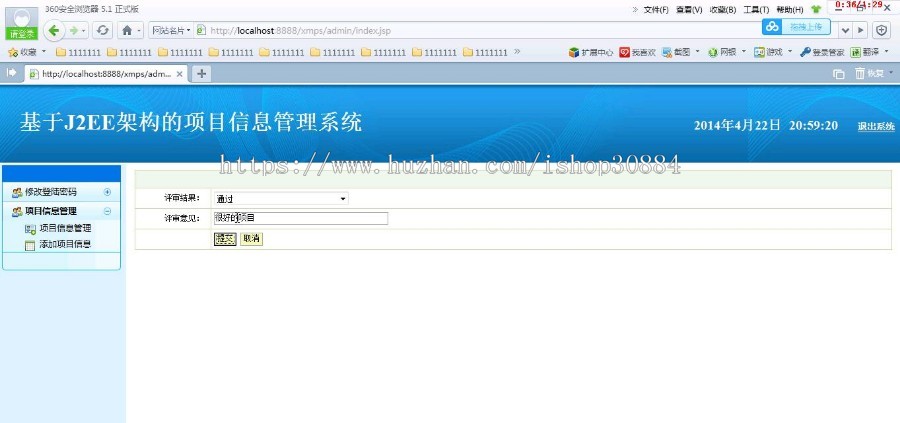Collapse 项目信息管理 with minus icon

click(107, 211)
